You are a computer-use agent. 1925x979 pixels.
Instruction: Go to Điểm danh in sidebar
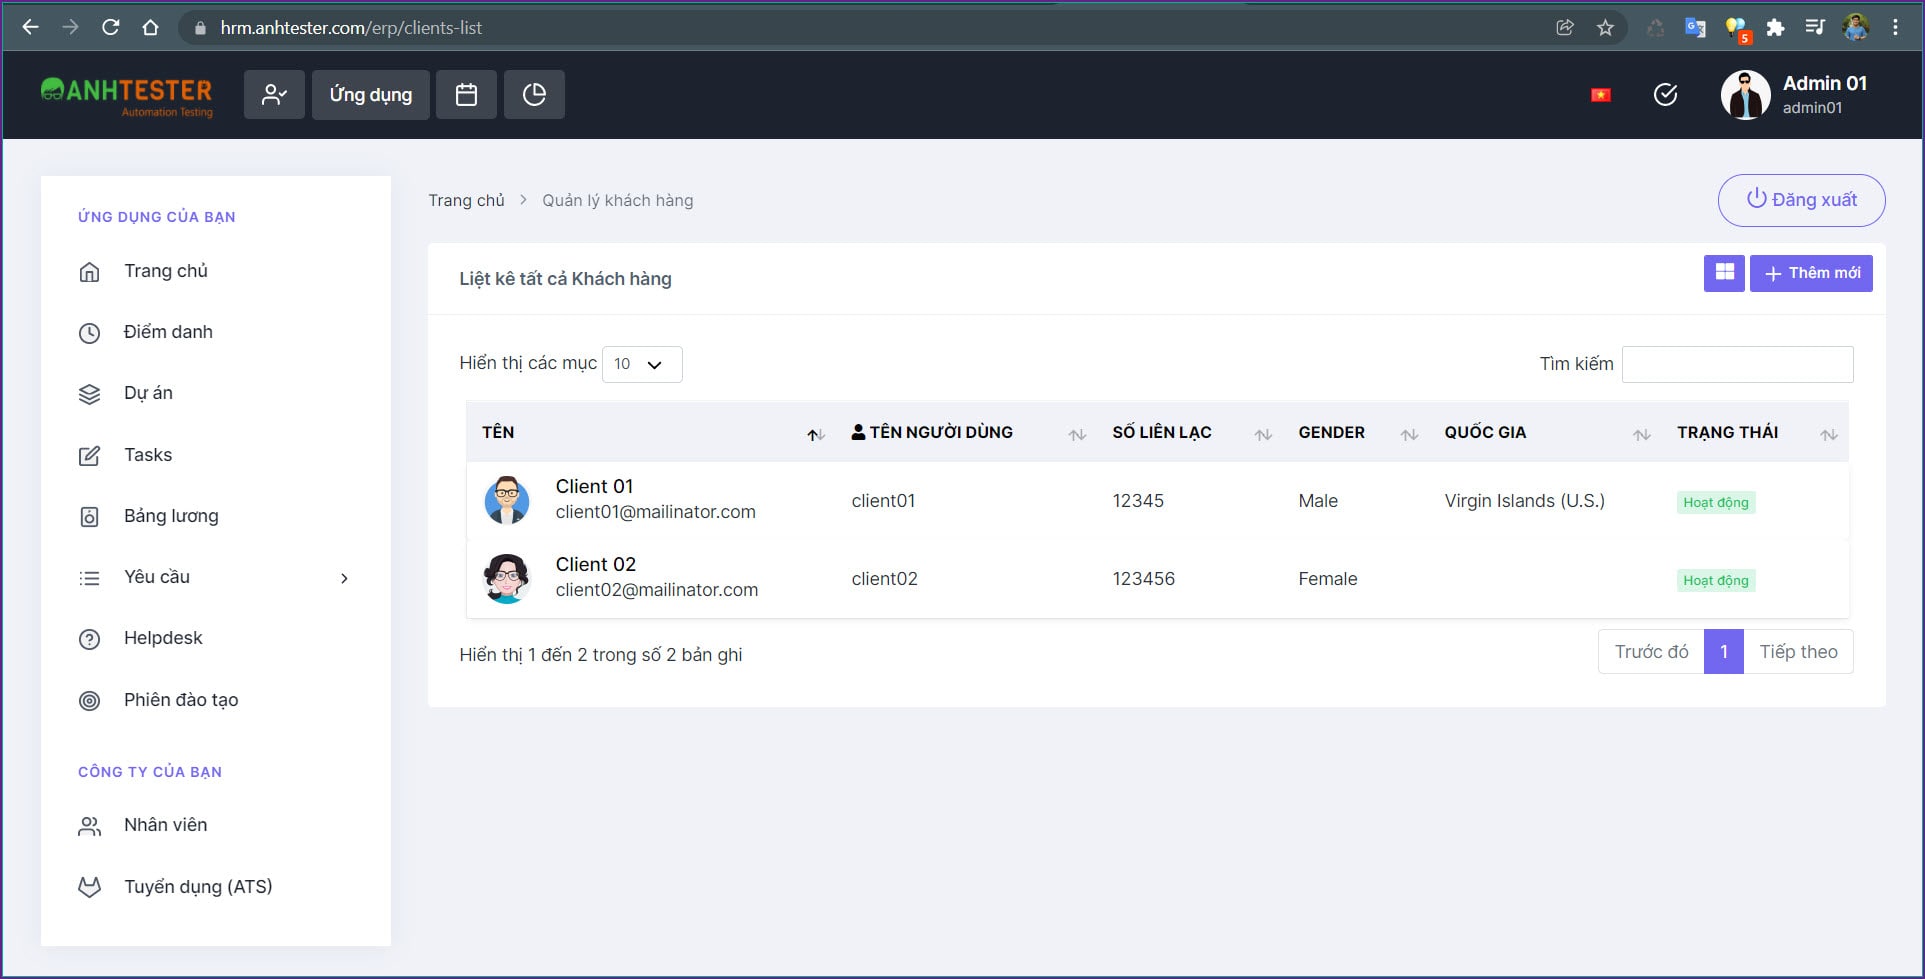pyautogui.click(x=168, y=332)
